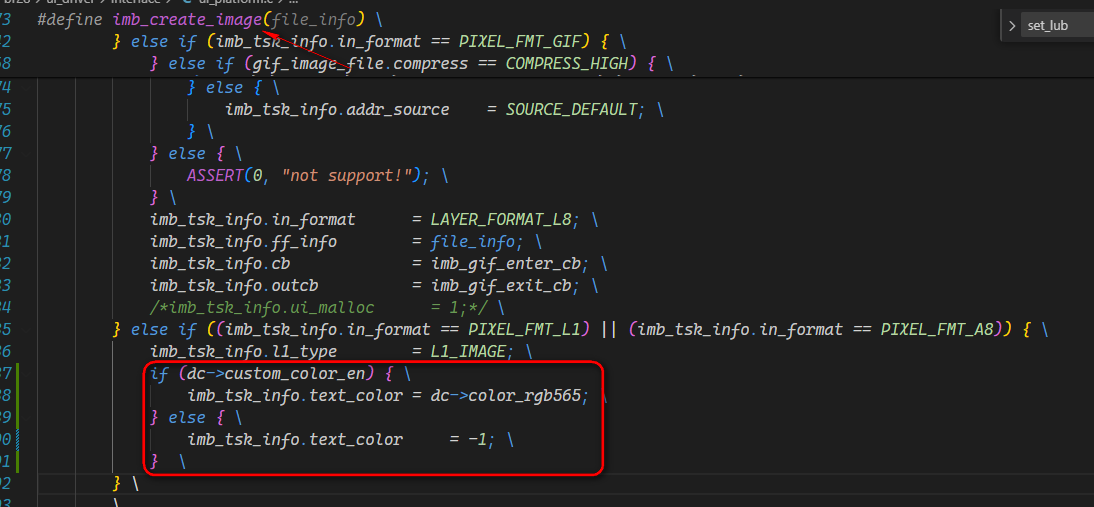Click the -1 value assigned to text_color

[477, 440]
